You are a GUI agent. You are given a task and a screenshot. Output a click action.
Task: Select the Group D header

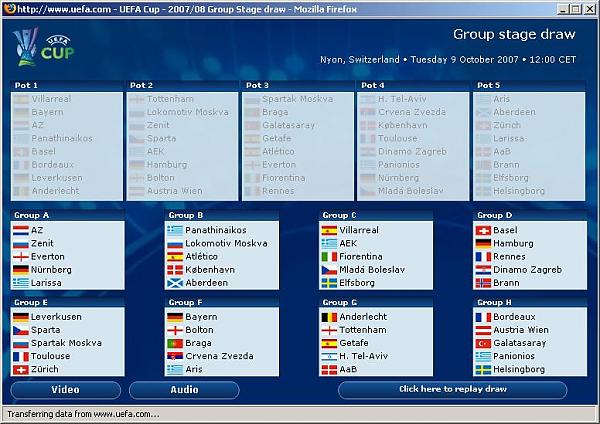click(x=497, y=215)
